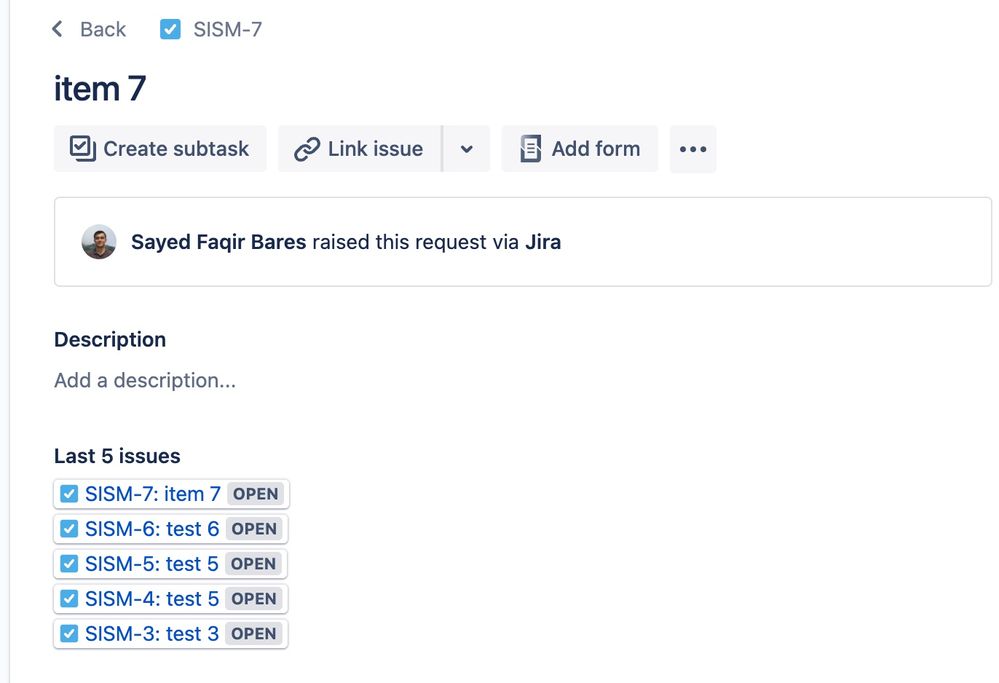The width and height of the screenshot is (999, 683).
Task: Click the chain link icon
Action: click(x=307, y=149)
